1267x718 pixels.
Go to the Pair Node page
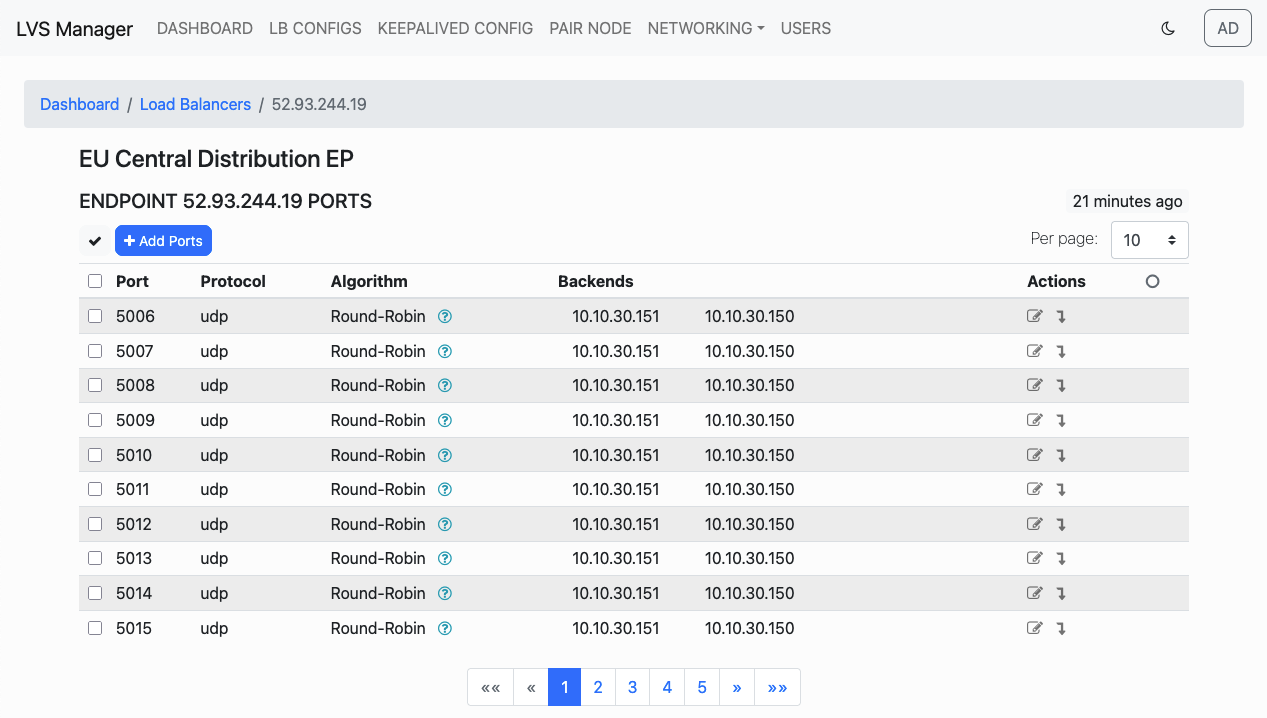[590, 28]
